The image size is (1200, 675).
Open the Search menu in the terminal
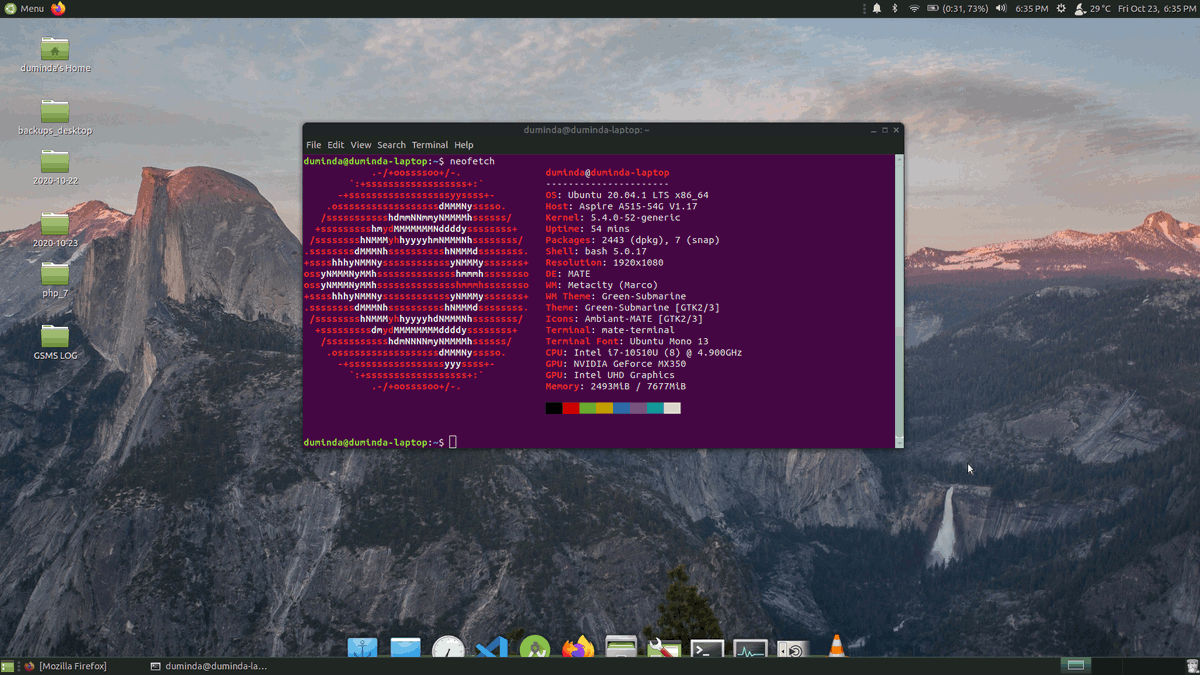point(391,144)
